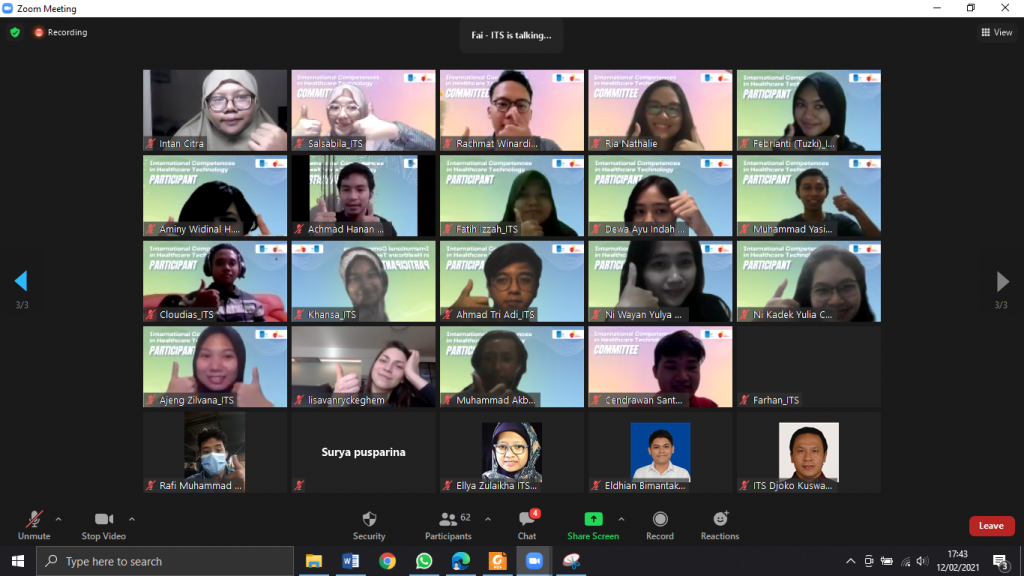Click the red Leave button
Image resolution: width=1024 pixels, height=576 pixels.
click(991, 526)
